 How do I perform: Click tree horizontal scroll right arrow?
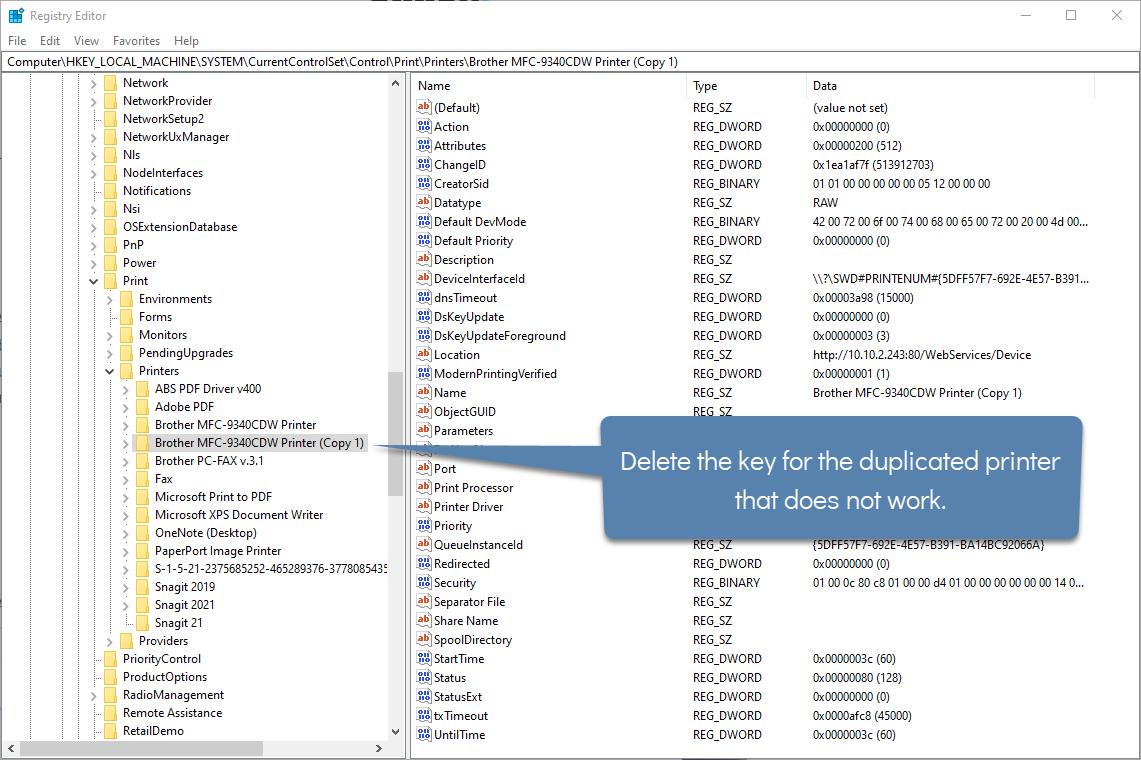(378, 748)
